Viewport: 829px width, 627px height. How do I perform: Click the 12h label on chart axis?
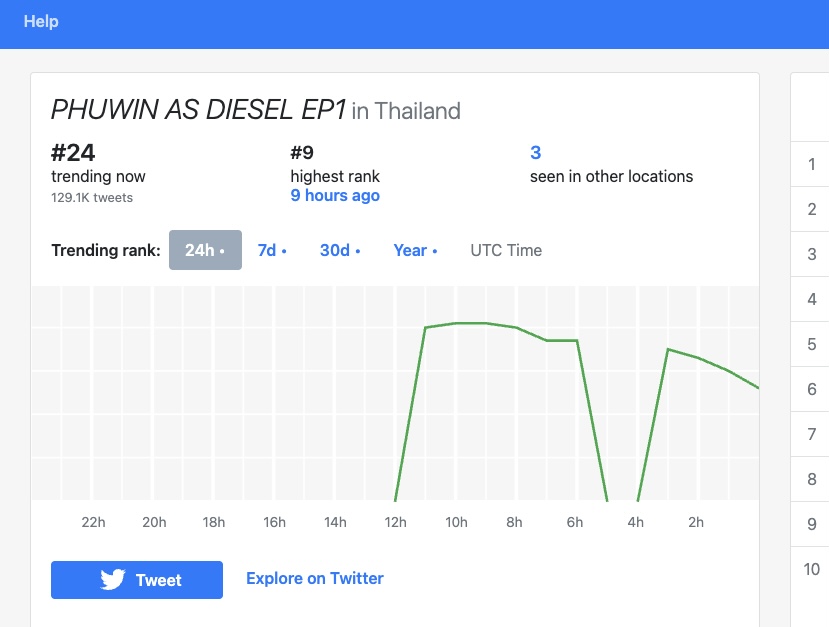[x=395, y=522]
